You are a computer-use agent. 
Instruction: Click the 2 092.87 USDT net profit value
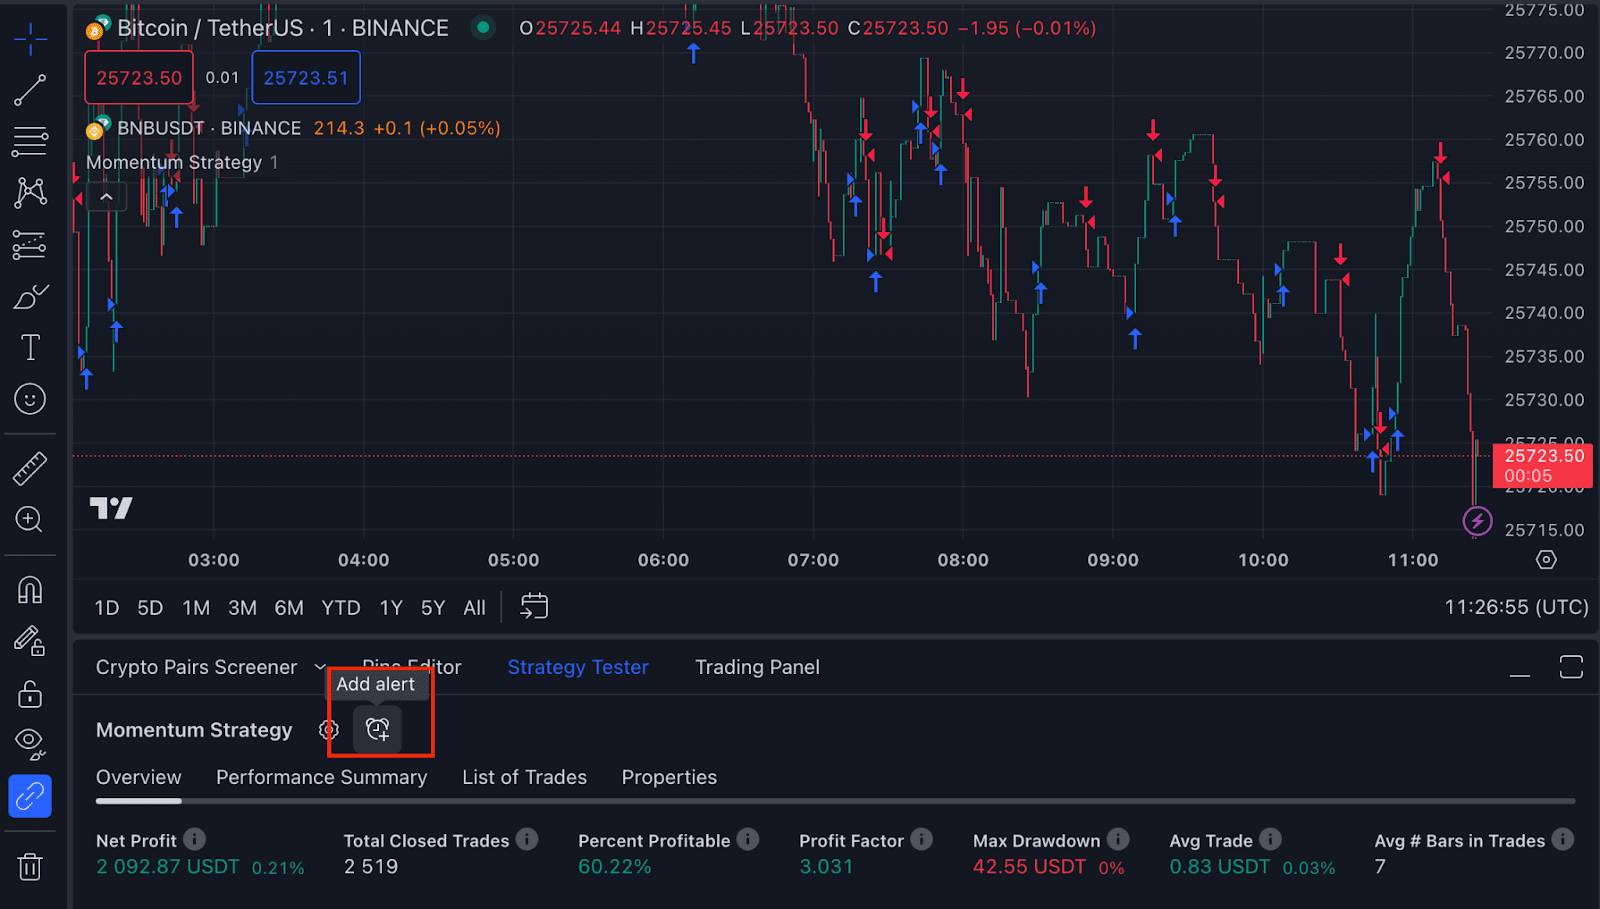click(168, 867)
